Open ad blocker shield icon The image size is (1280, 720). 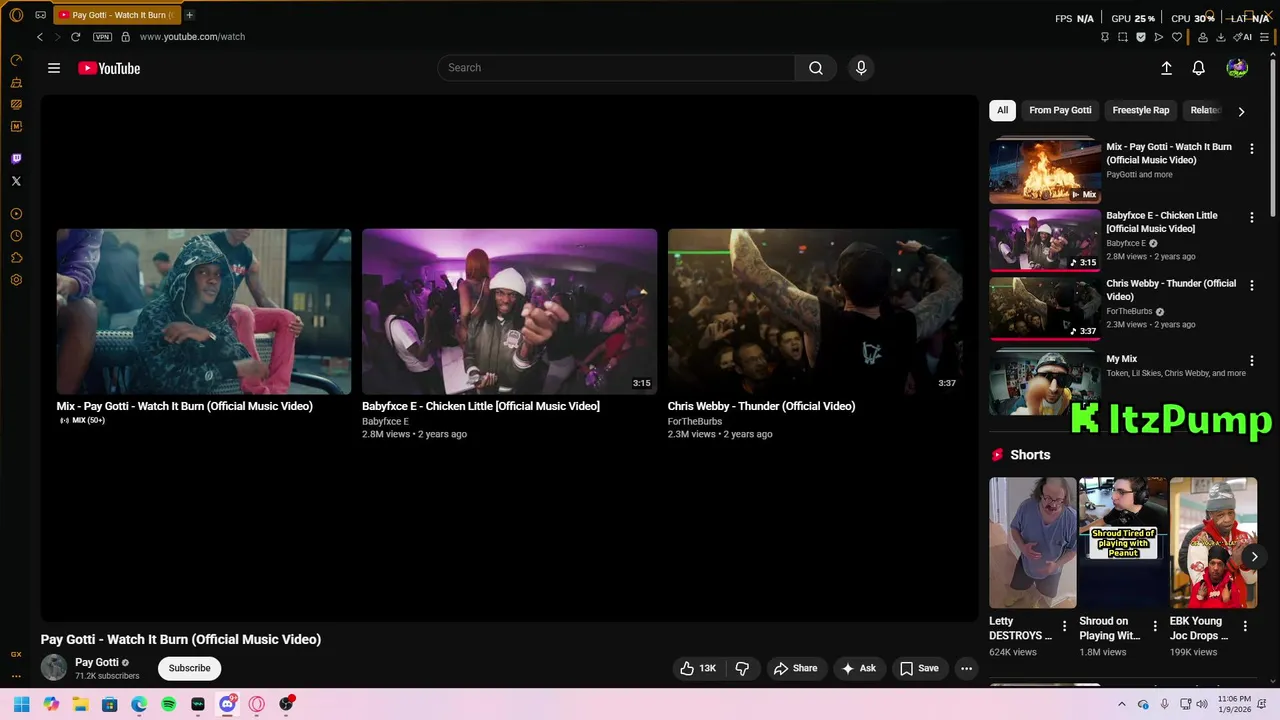tap(1141, 37)
